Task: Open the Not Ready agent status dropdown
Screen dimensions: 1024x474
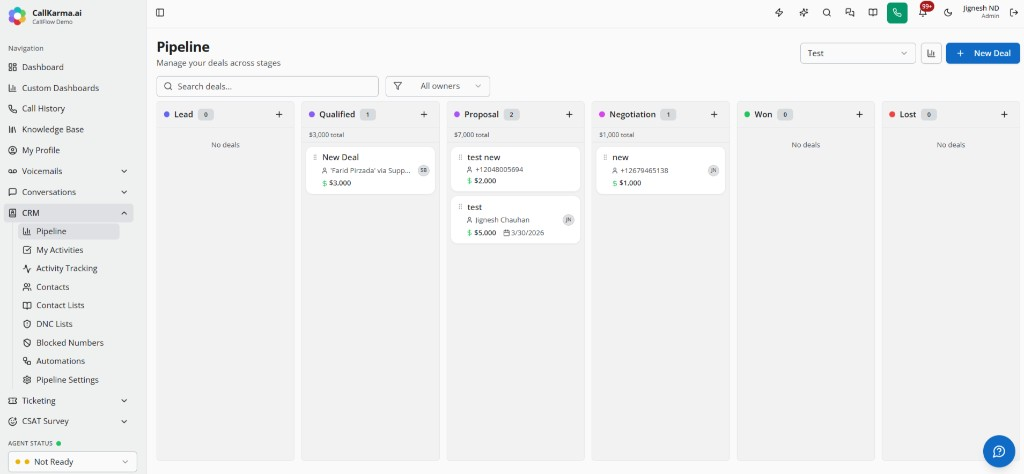Action: [x=72, y=462]
